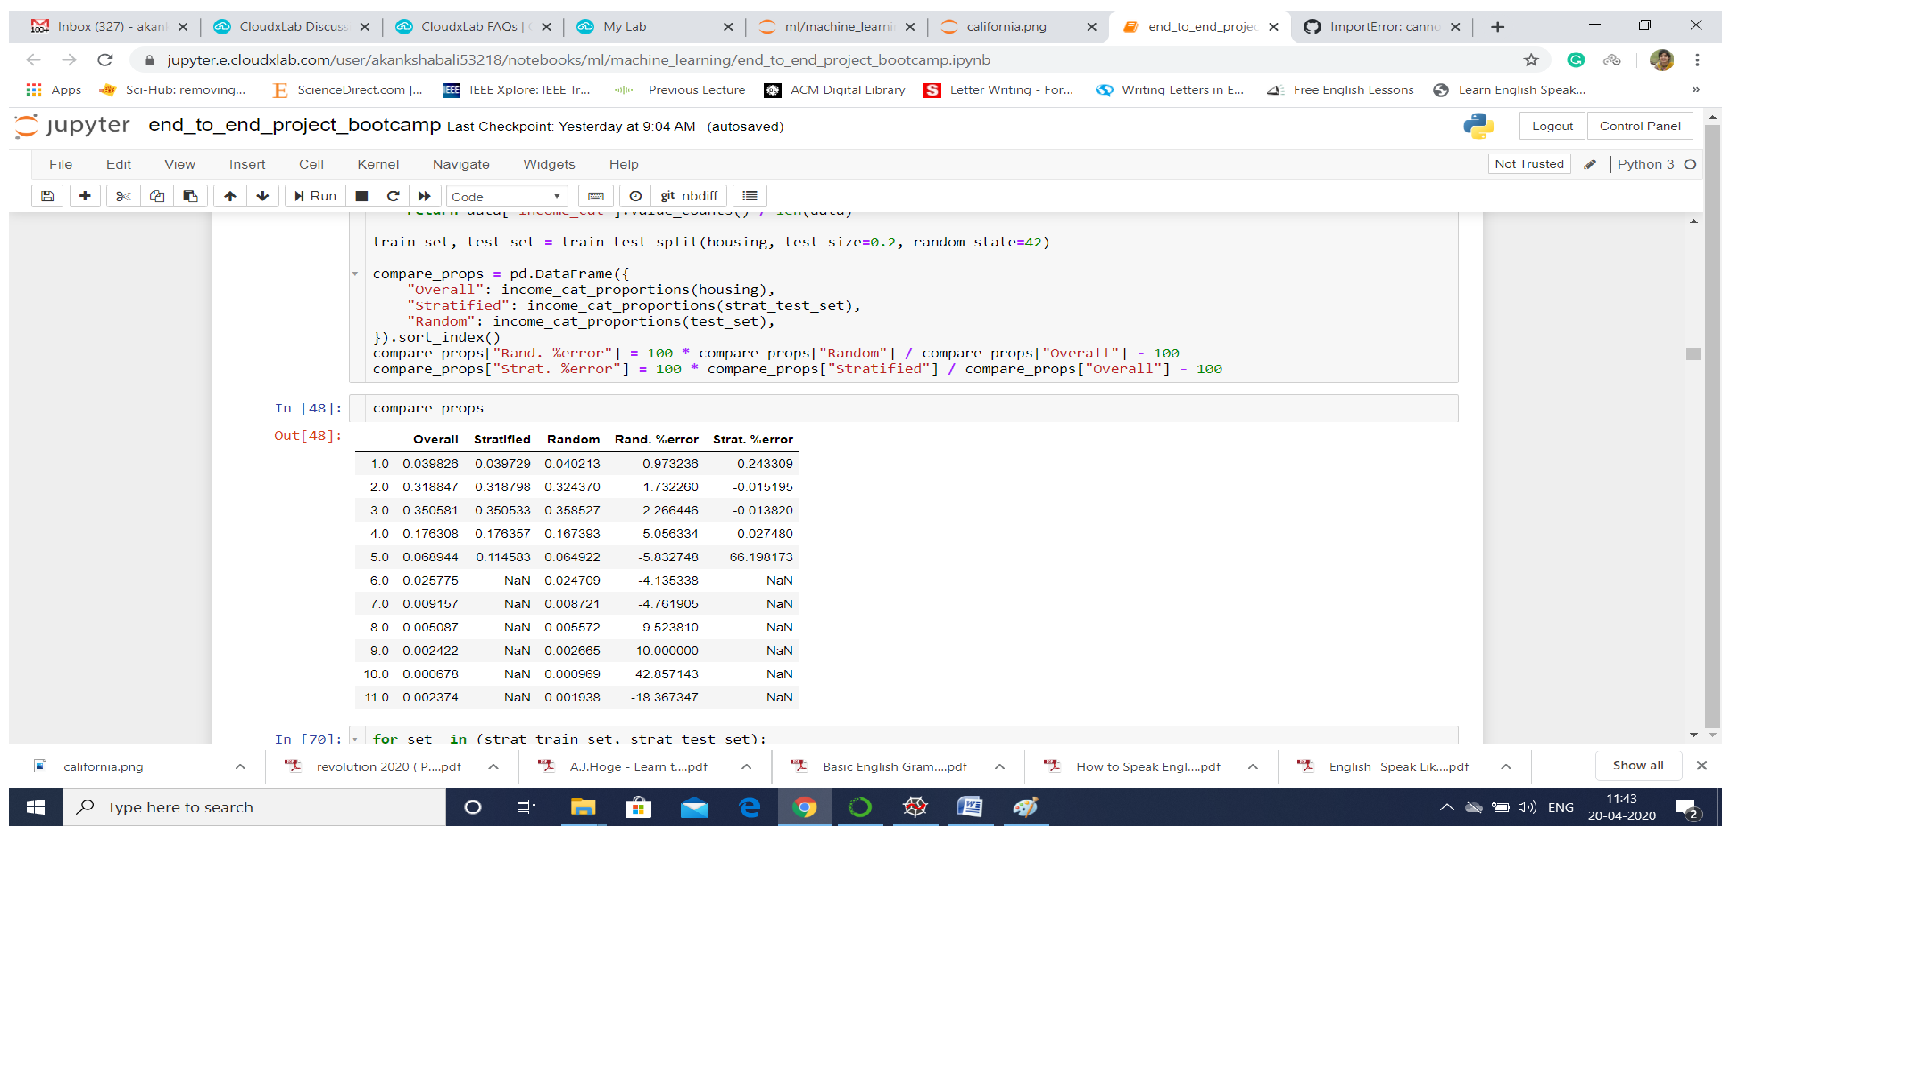Screen dimensions: 1920x1080
Task: Open the Kernel menu
Action: pos(378,164)
